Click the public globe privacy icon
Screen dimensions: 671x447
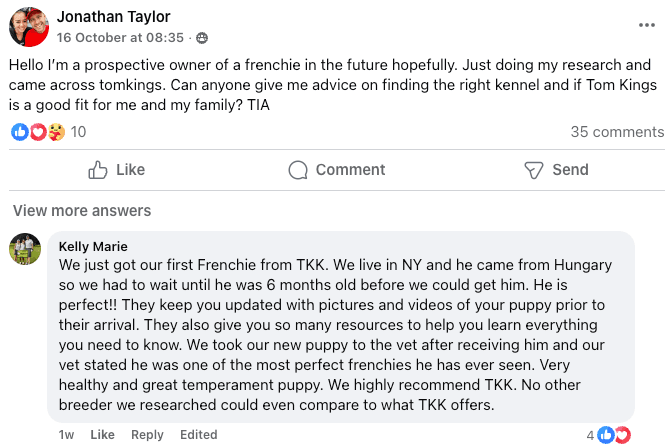pos(203,38)
